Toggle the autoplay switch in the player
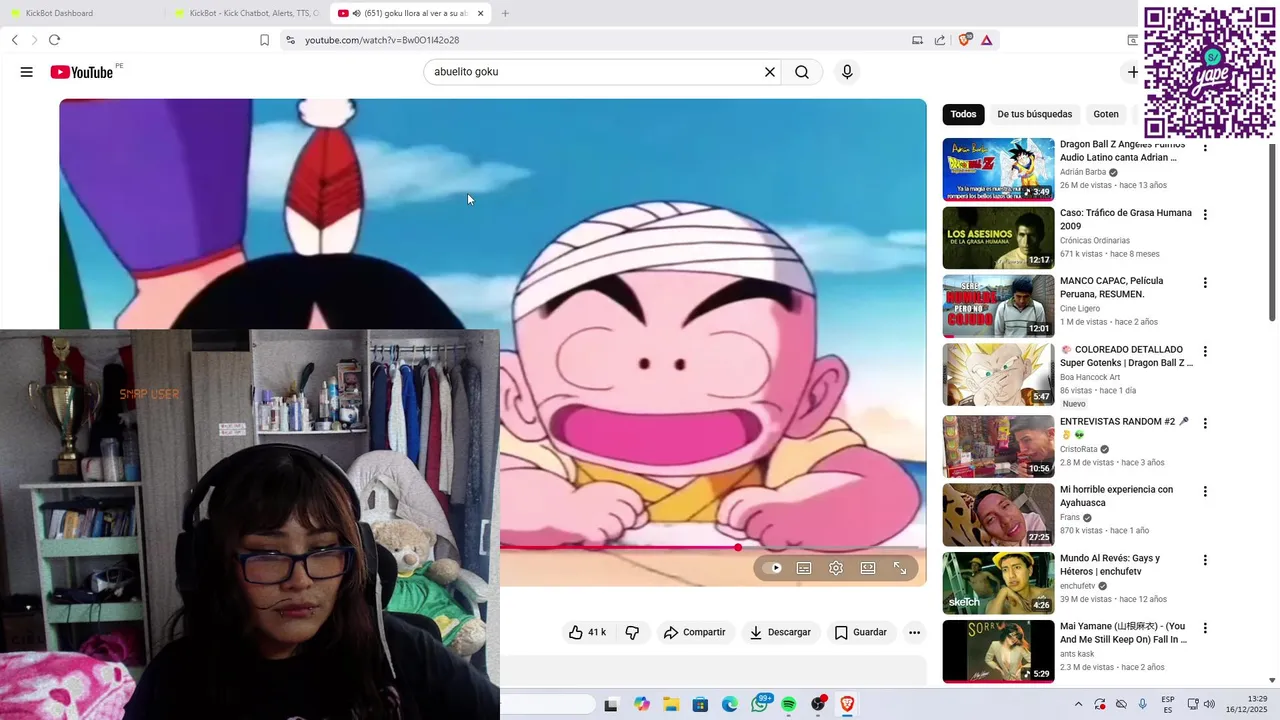The image size is (1280, 720). pyautogui.click(x=773, y=568)
